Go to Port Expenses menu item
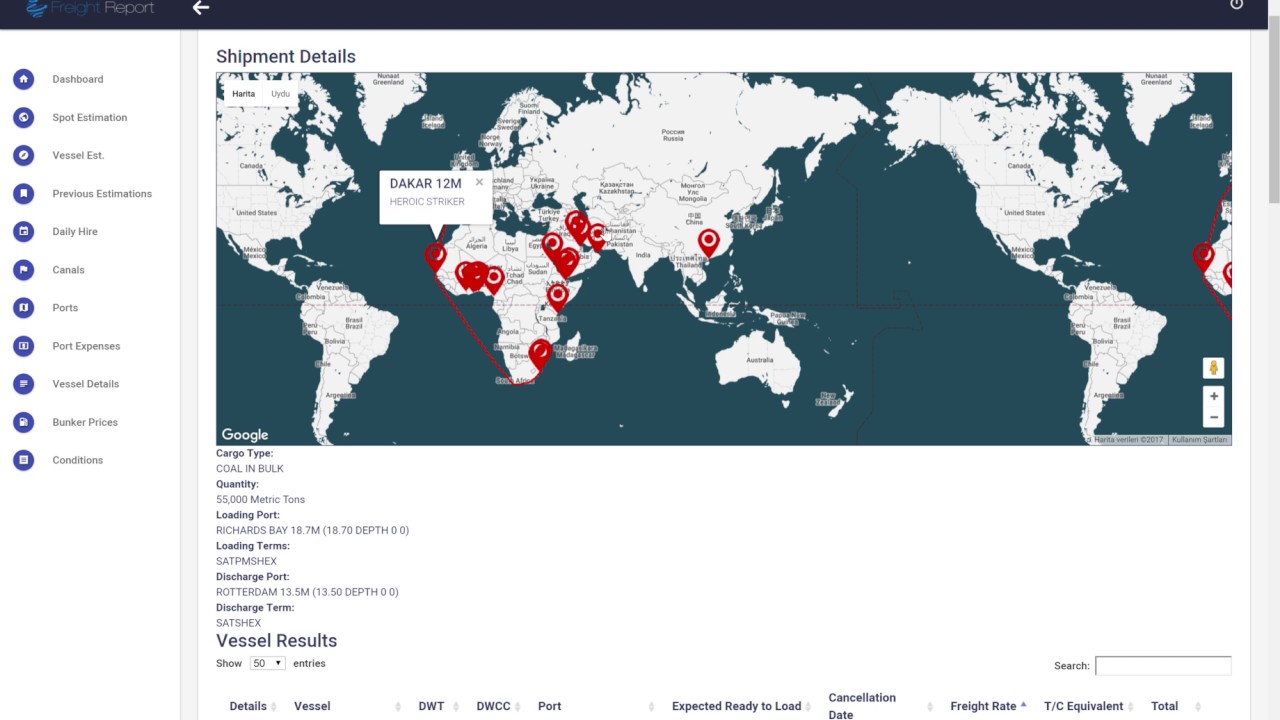 (86, 346)
